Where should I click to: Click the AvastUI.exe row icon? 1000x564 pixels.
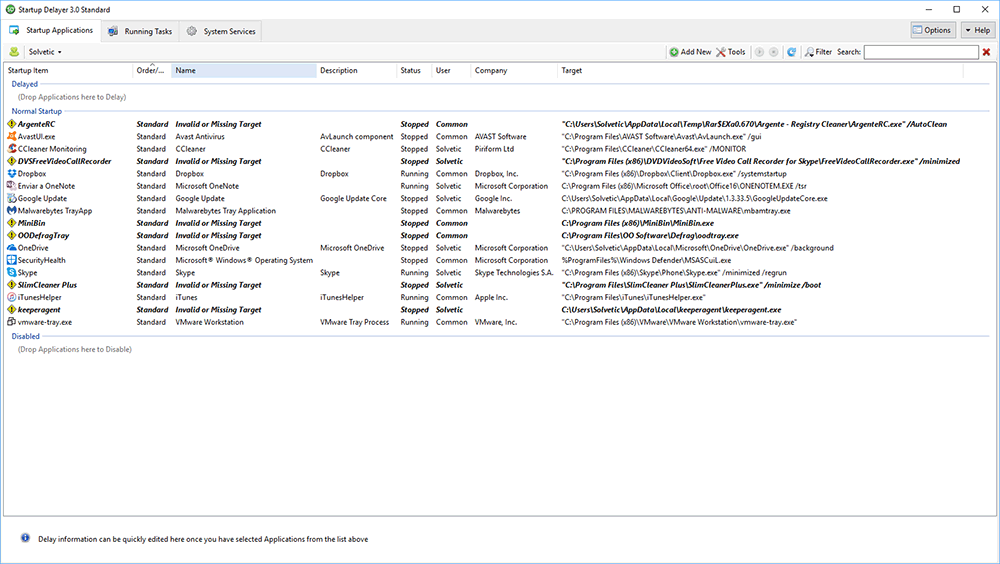coord(11,136)
